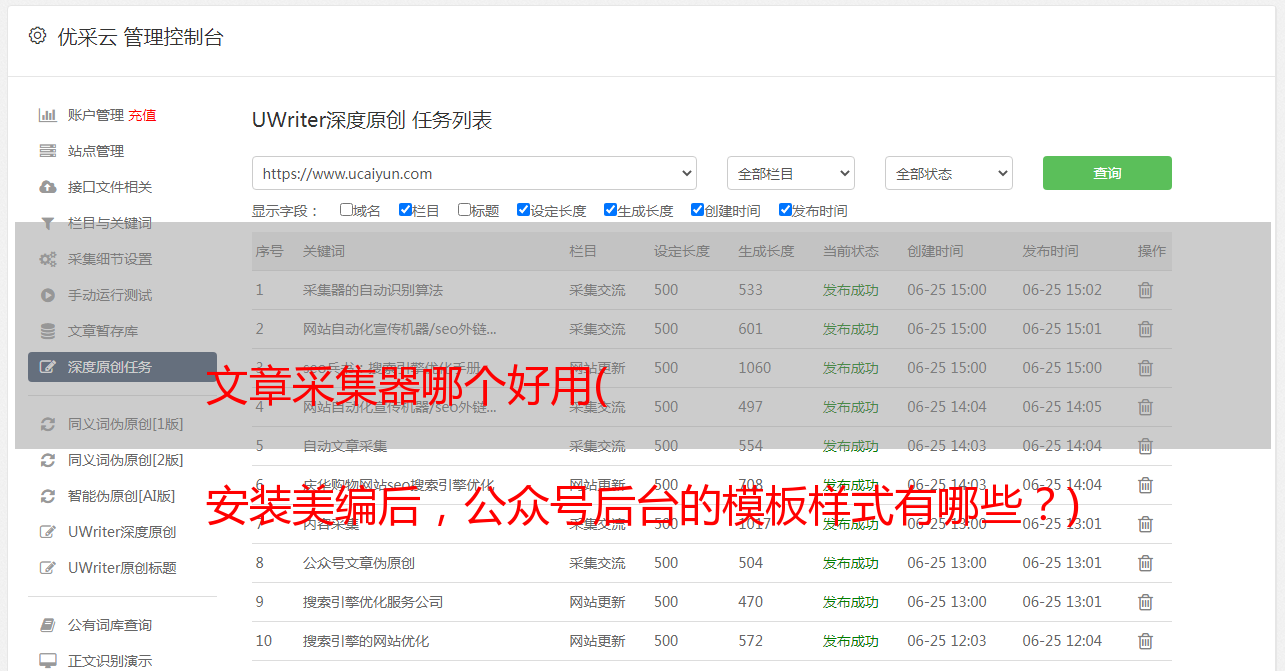Click the 搜索引擎优化服务公司 keyword row
The height and width of the screenshot is (671, 1285).
click(373, 602)
